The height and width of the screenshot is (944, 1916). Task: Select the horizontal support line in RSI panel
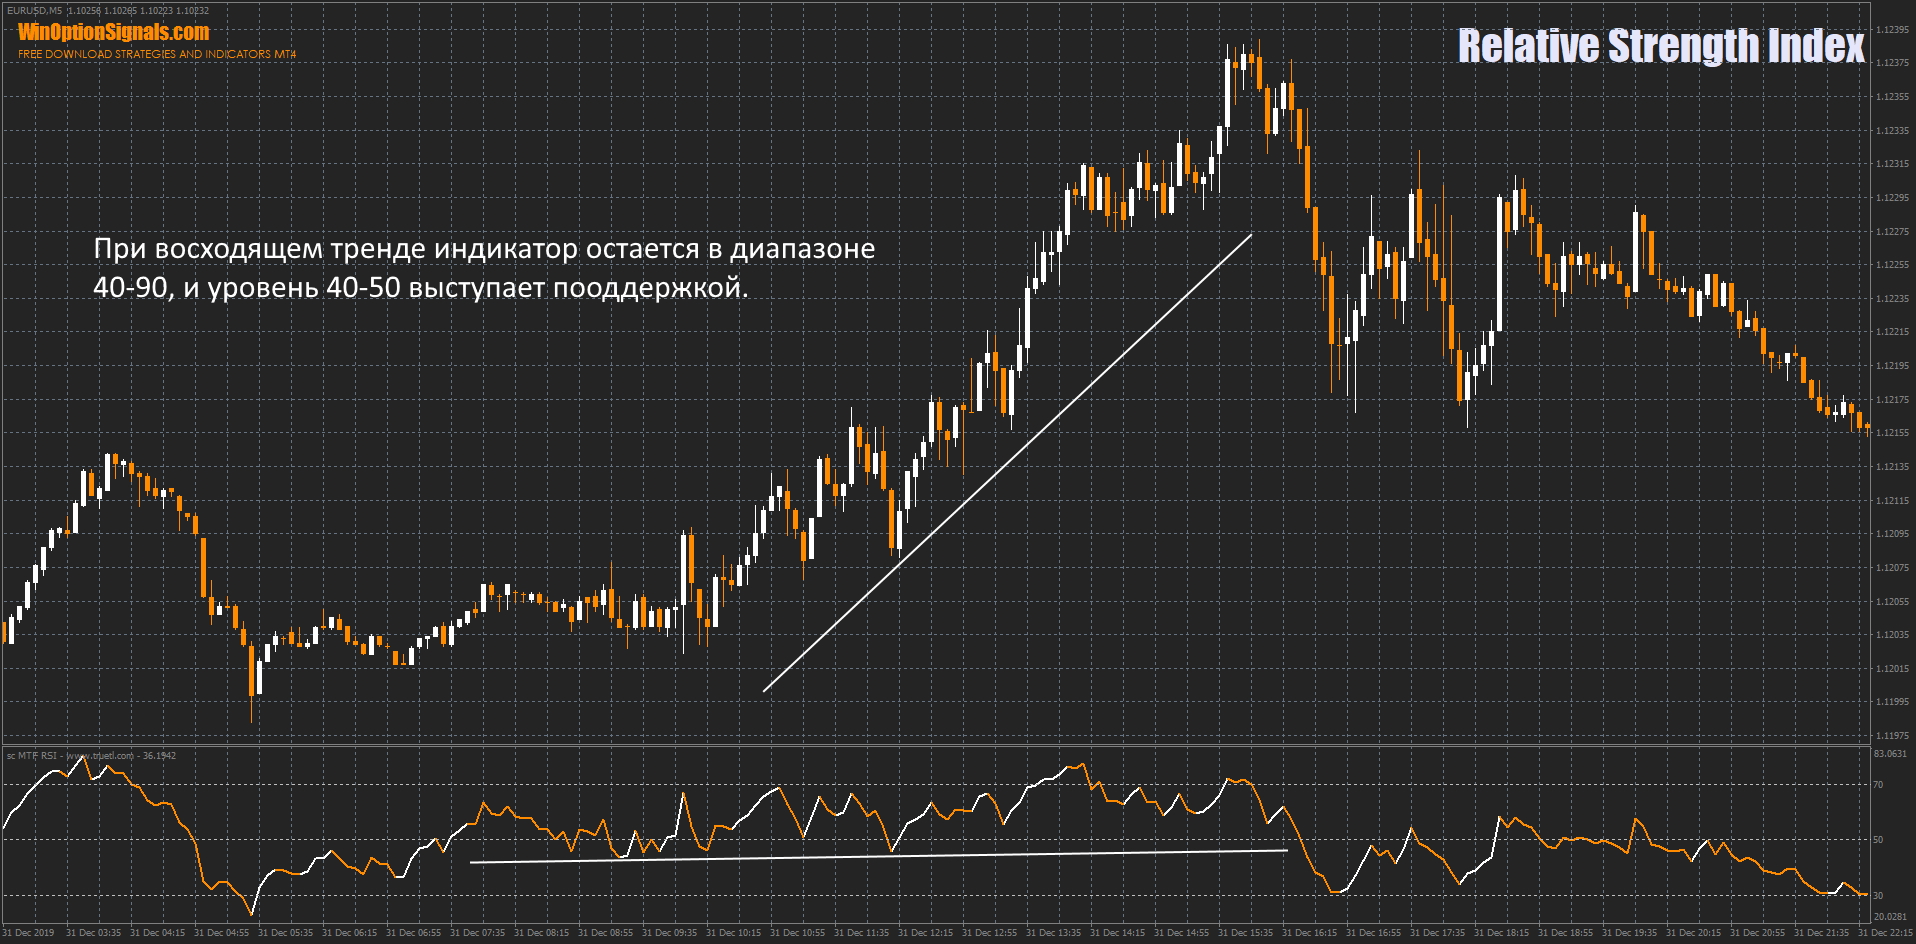[x=878, y=856]
